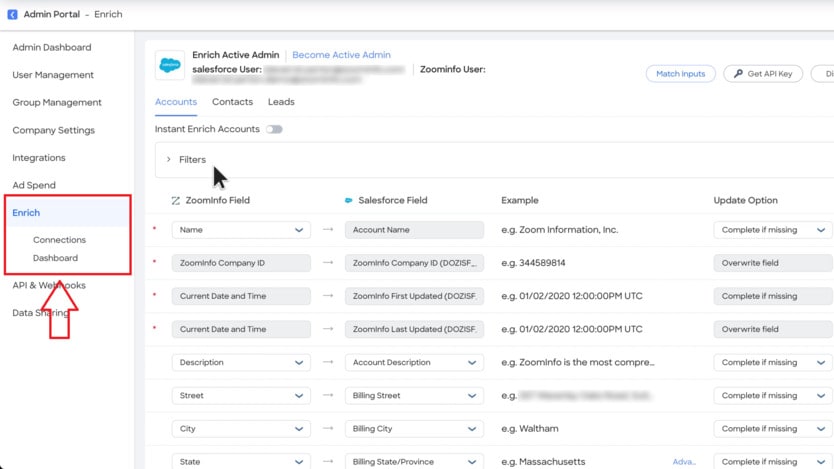Click the back arrow icon beside Admin Portal
834x469 pixels.
click(12, 14)
